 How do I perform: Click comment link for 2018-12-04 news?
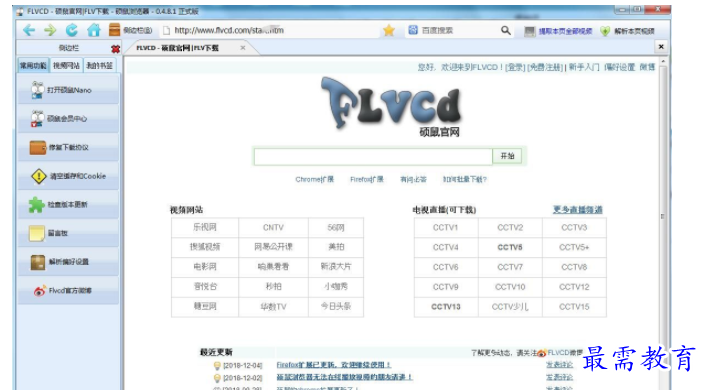pyautogui.click(x=559, y=365)
